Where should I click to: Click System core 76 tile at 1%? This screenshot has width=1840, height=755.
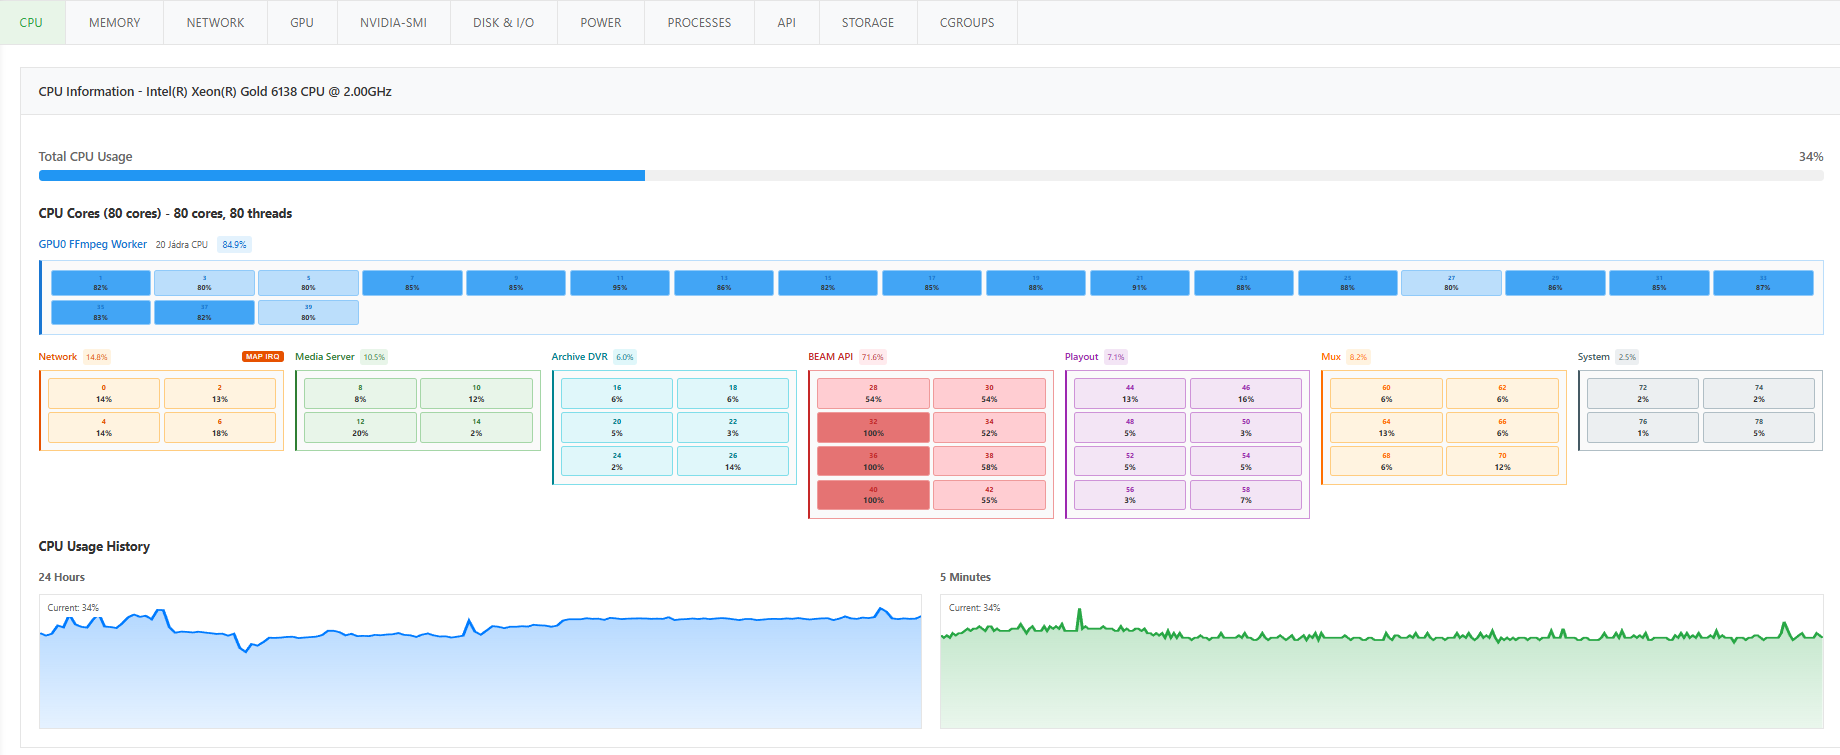1643,427
